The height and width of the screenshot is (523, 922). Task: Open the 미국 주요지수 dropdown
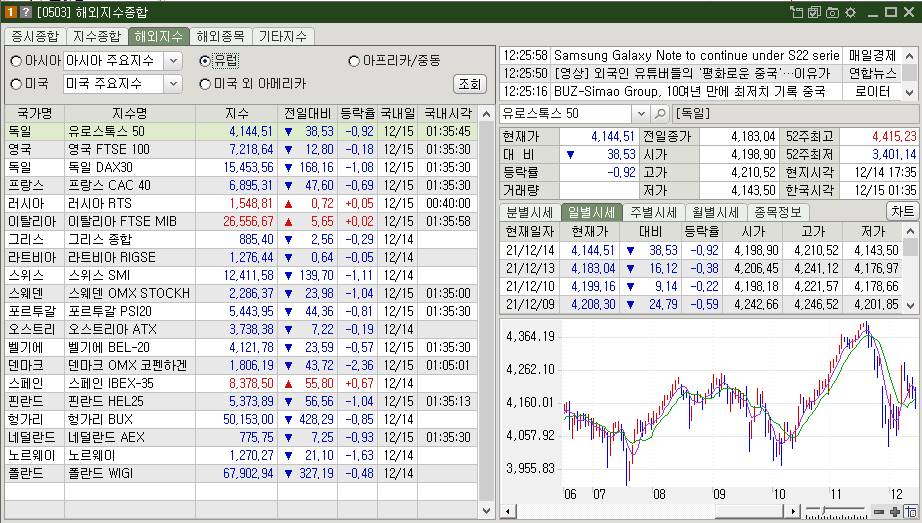point(173,84)
